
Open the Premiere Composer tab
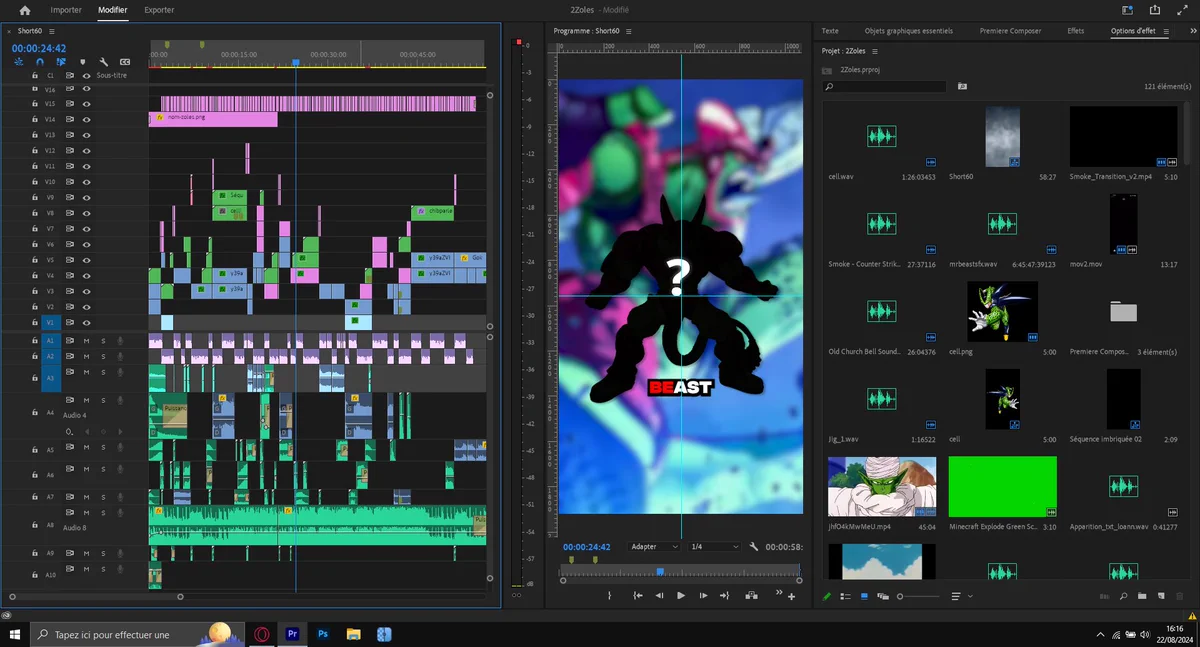(1011, 31)
